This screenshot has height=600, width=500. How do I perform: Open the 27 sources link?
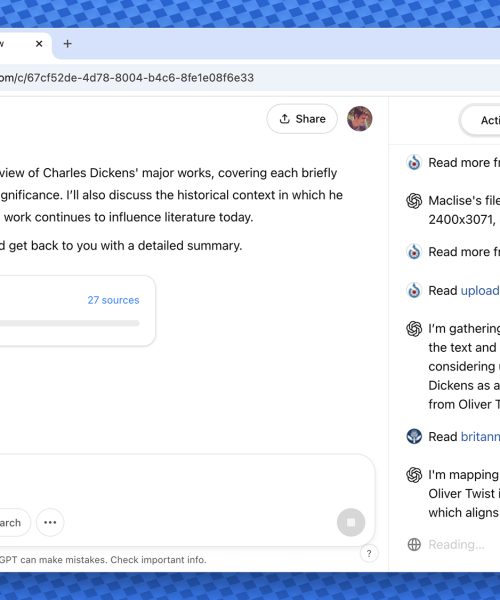pyautogui.click(x=113, y=300)
